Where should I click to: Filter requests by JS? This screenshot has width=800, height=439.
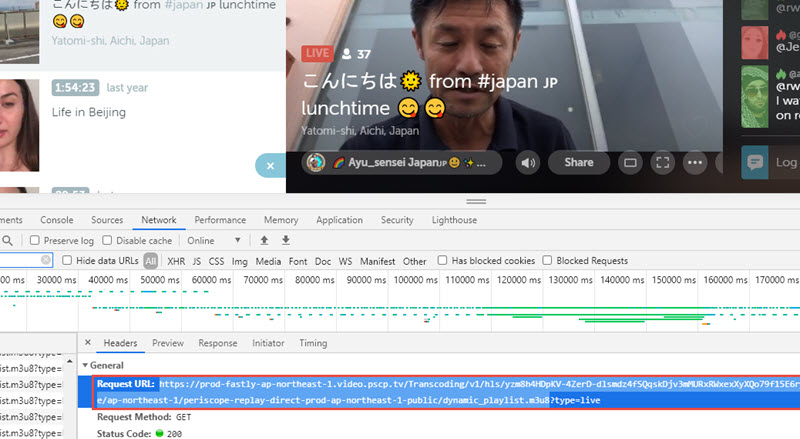[x=197, y=261]
